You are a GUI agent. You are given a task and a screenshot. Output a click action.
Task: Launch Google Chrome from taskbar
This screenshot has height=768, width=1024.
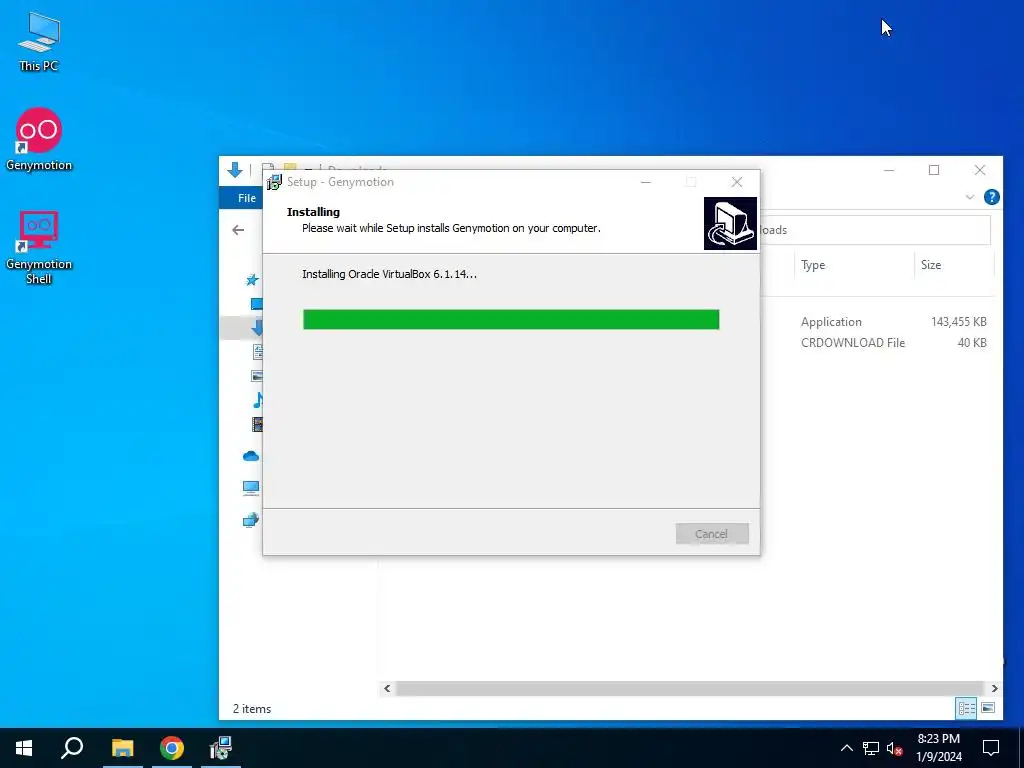172,748
